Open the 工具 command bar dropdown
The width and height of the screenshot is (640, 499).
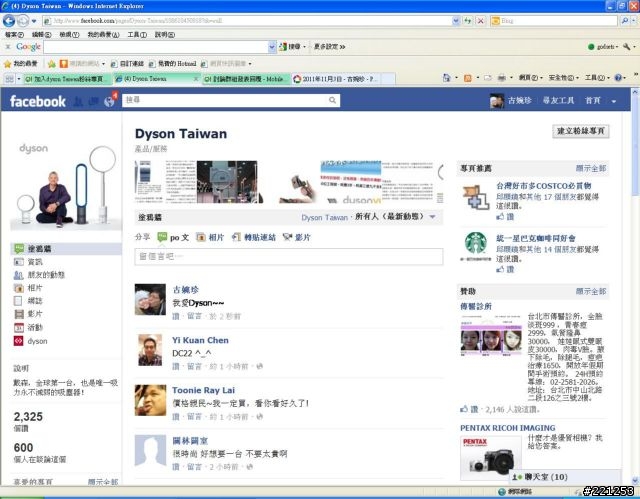(x=597, y=78)
